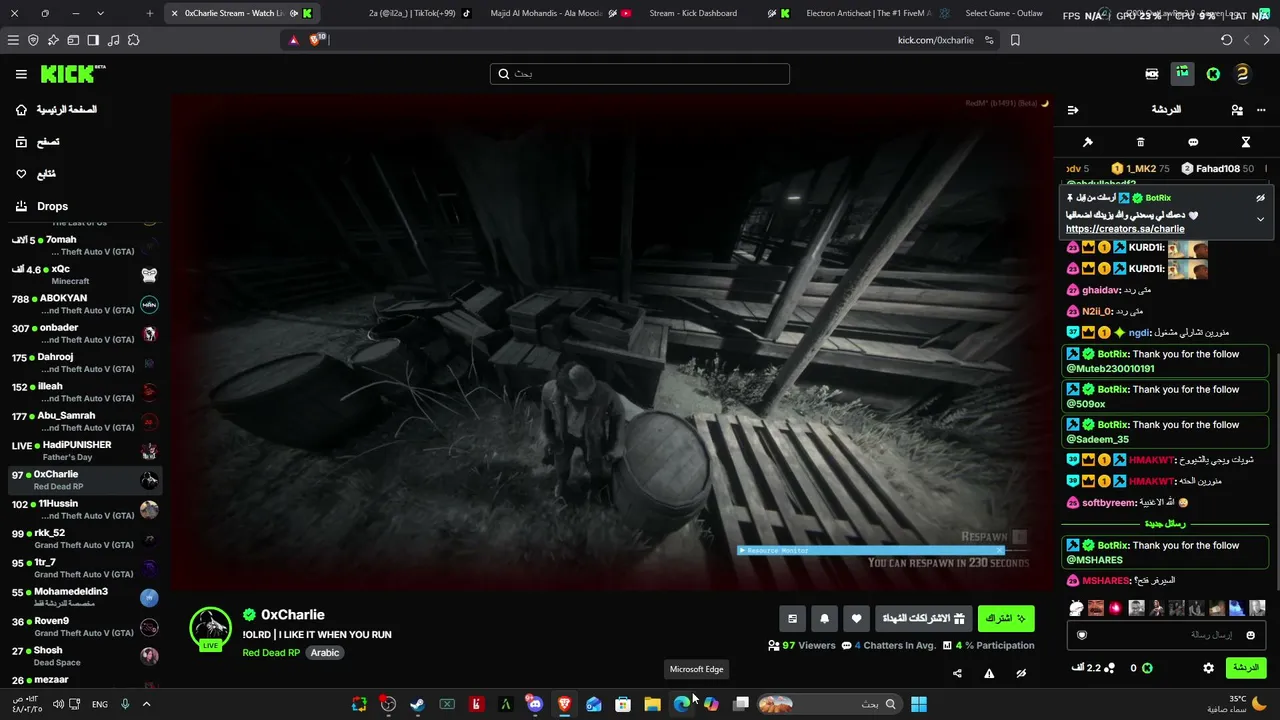This screenshot has height=720, width=1280.
Task: Open the chat users list icon
Action: click(1237, 110)
